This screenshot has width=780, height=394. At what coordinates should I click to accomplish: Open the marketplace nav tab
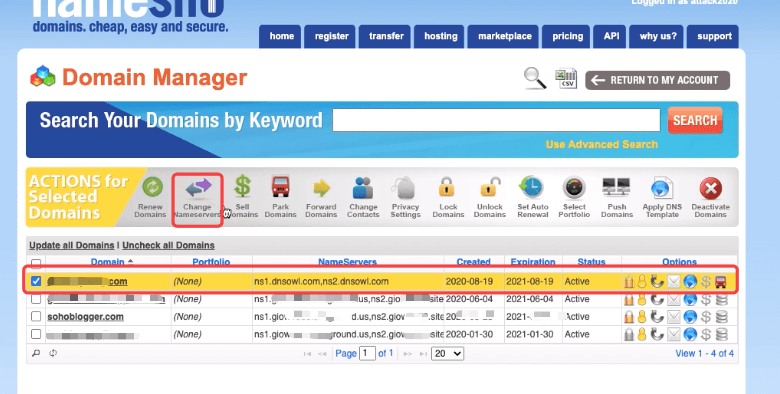tap(503, 36)
